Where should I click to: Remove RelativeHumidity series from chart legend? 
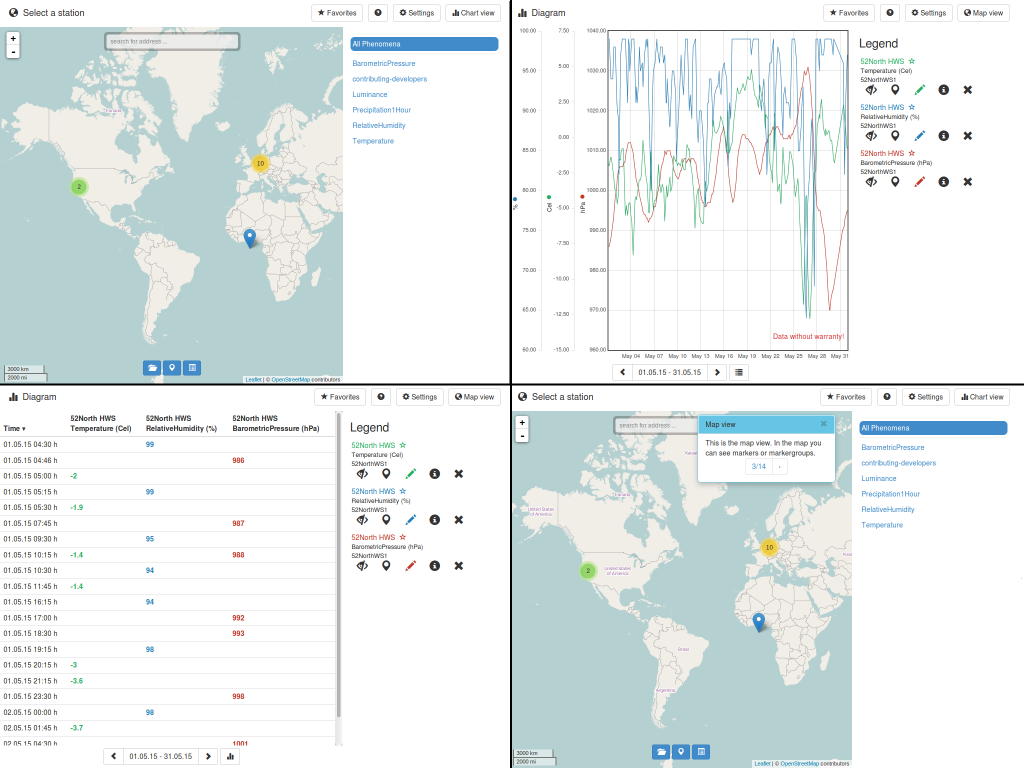tap(968, 136)
